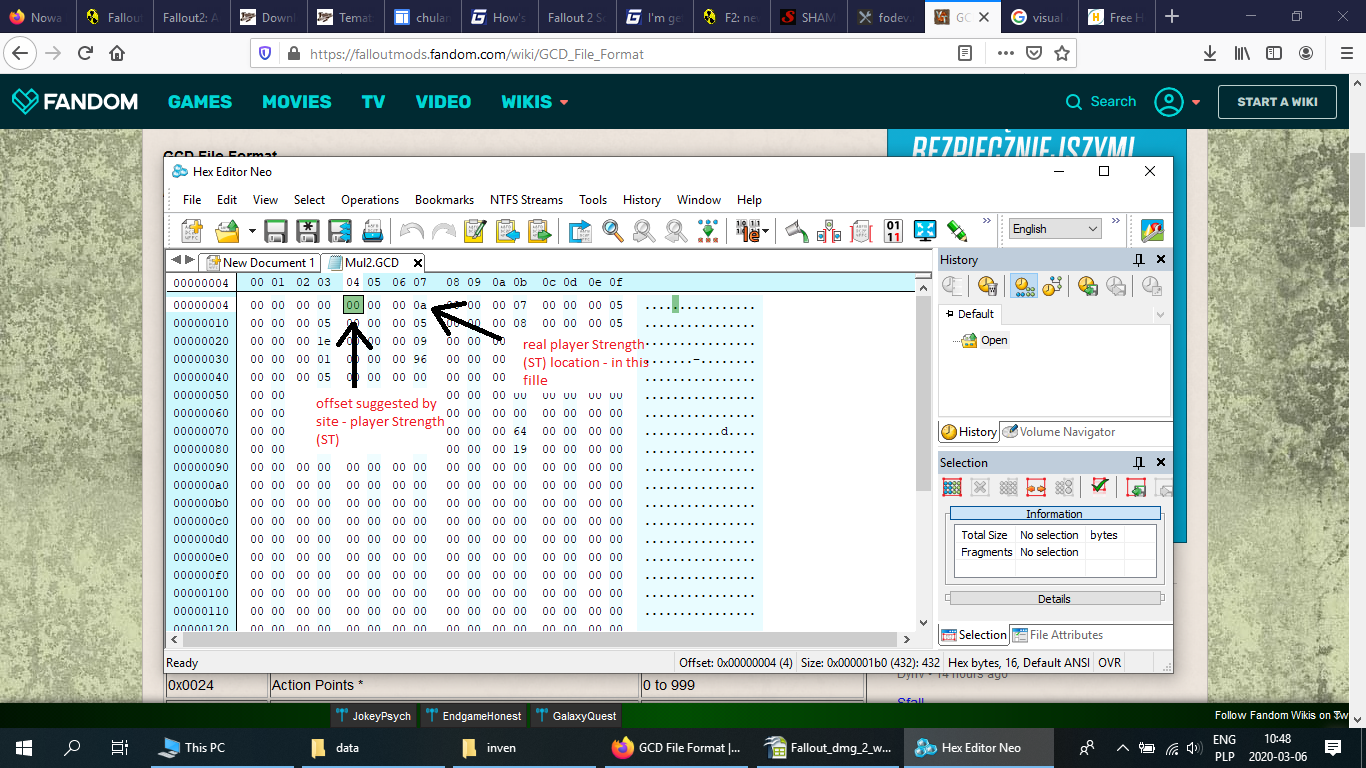
Task: Open the Operations menu
Action: tap(370, 199)
